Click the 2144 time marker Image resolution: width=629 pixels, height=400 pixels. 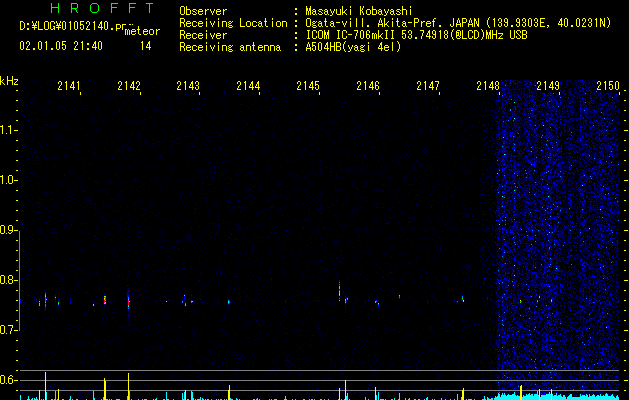coord(248,85)
